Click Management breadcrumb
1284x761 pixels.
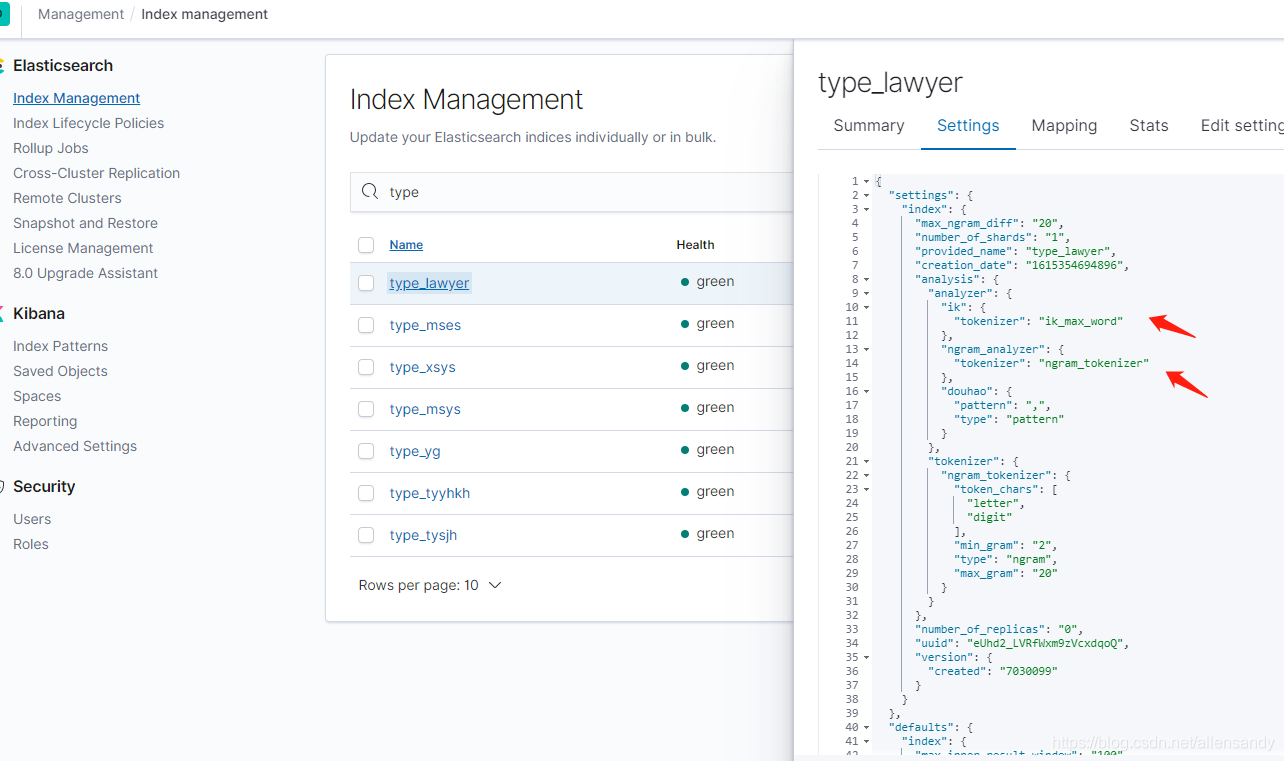(81, 14)
